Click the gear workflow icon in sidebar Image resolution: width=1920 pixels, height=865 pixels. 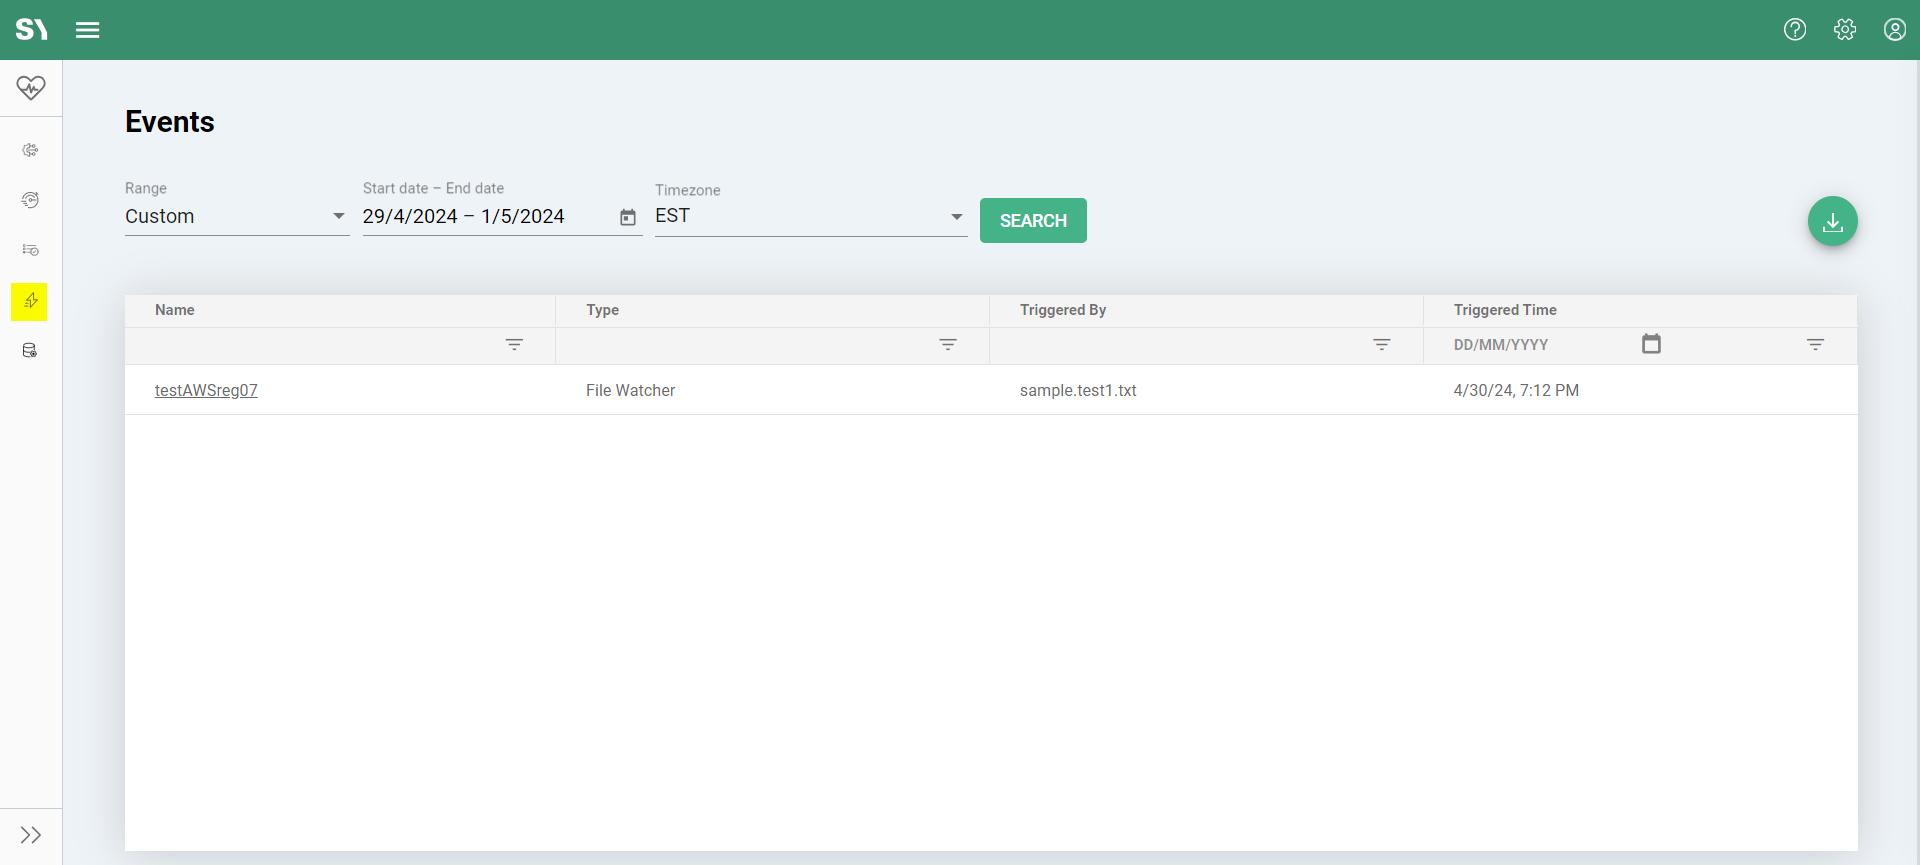coord(30,150)
